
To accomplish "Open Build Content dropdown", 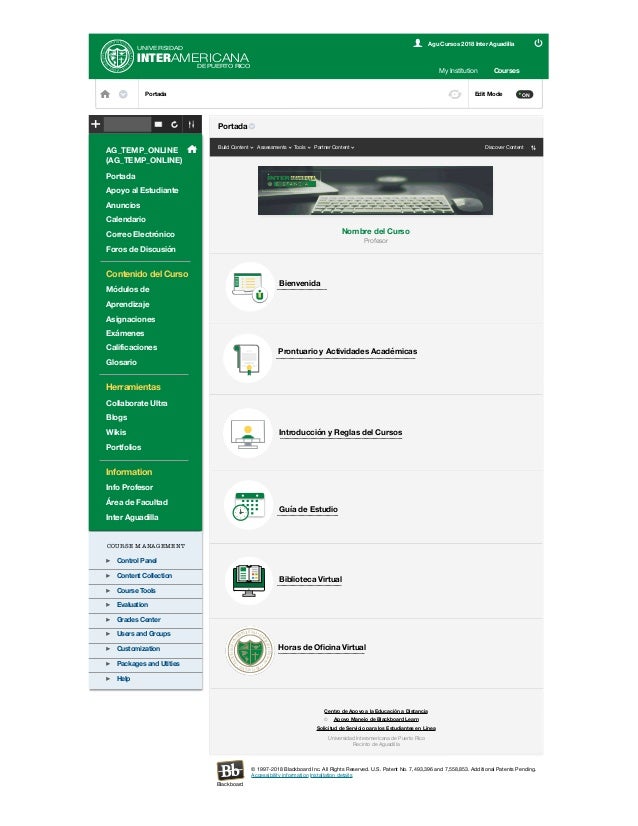I will pyautogui.click(x=235, y=148).
